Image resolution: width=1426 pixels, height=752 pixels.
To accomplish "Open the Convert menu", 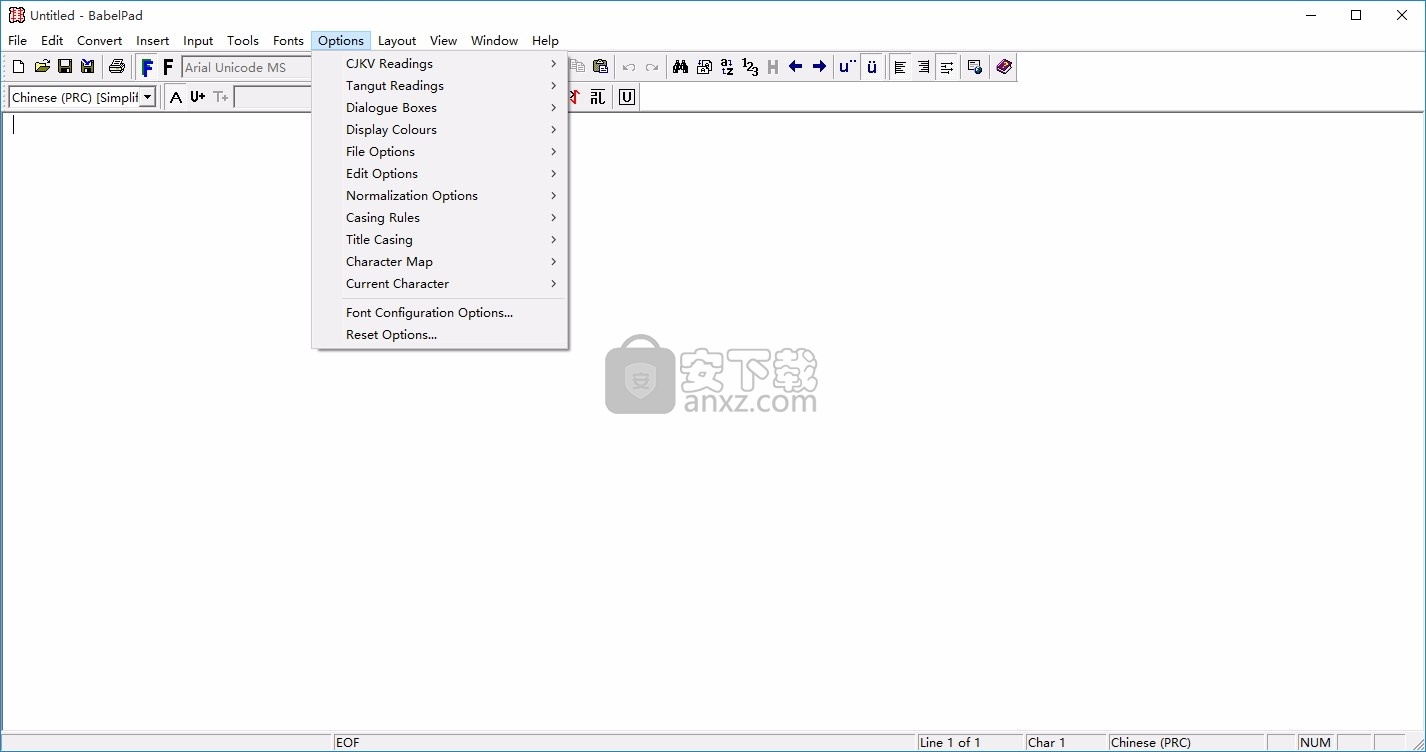I will (100, 41).
